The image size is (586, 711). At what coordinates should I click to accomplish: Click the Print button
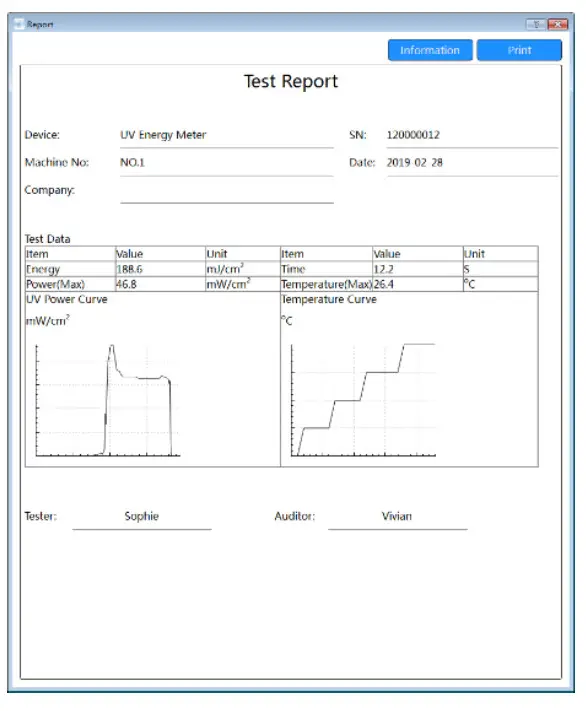[x=519, y=50]
